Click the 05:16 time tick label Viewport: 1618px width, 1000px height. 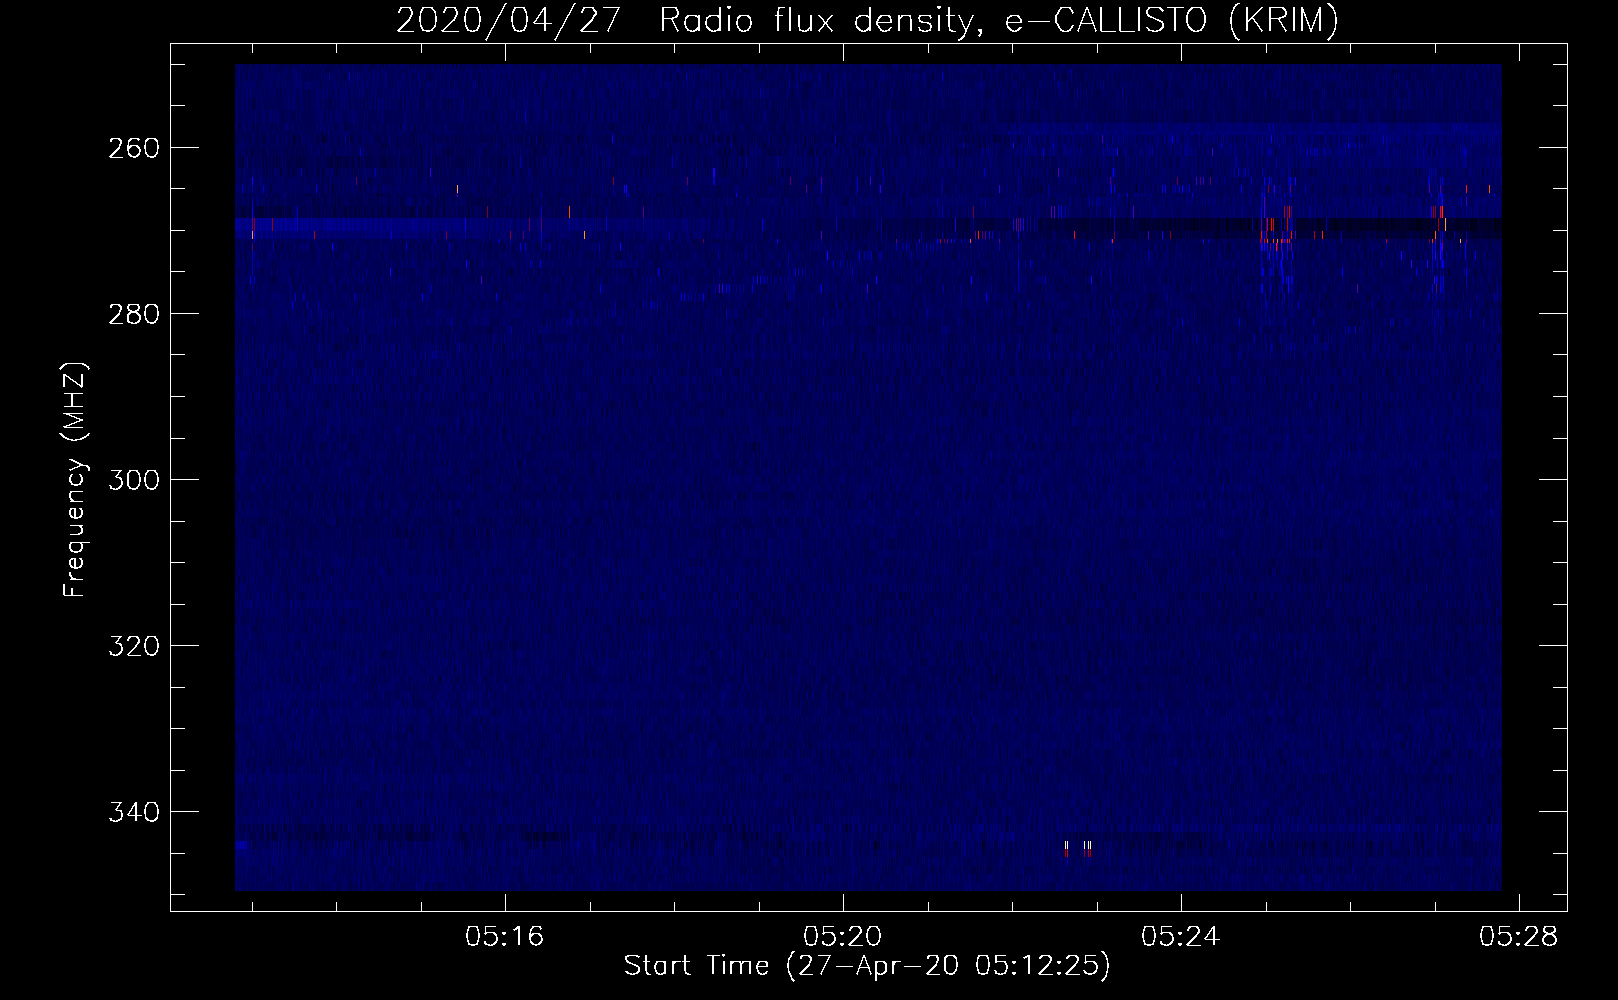[x=505, y=937]
